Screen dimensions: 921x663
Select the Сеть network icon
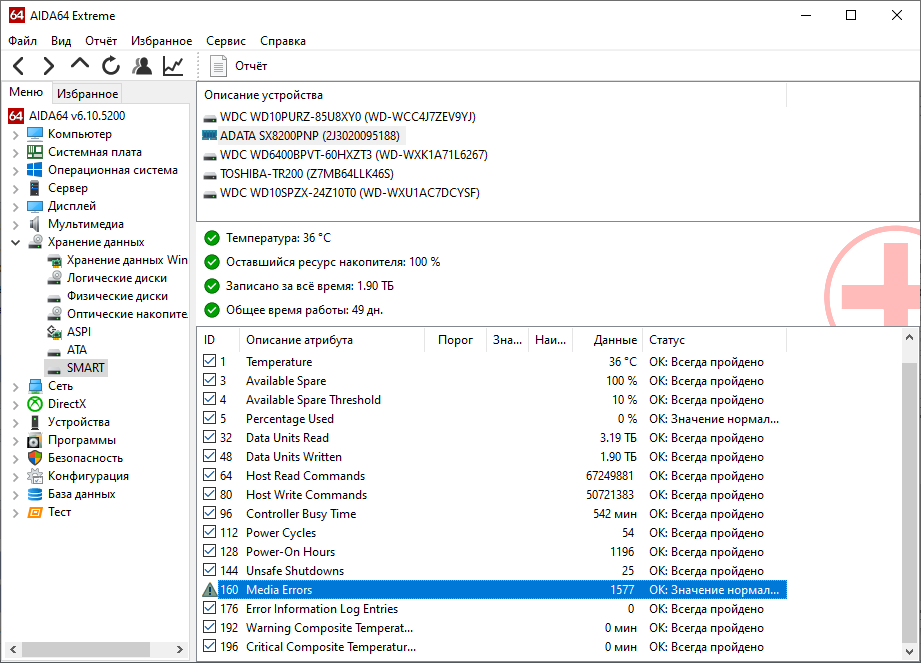[35, 386]
